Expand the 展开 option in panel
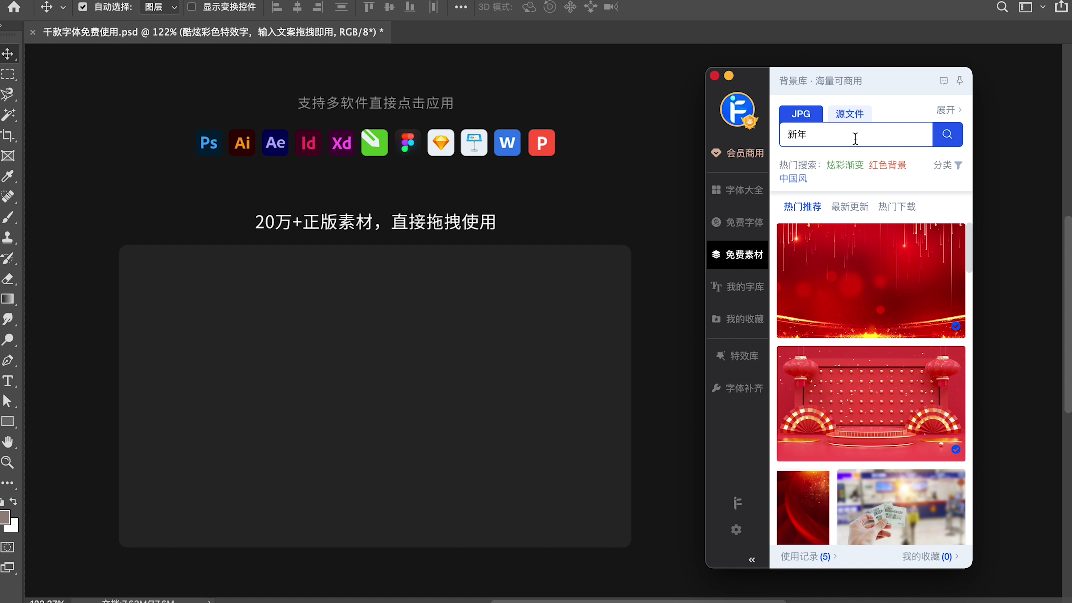This screenshot has width=1072, height=603. 949,110
